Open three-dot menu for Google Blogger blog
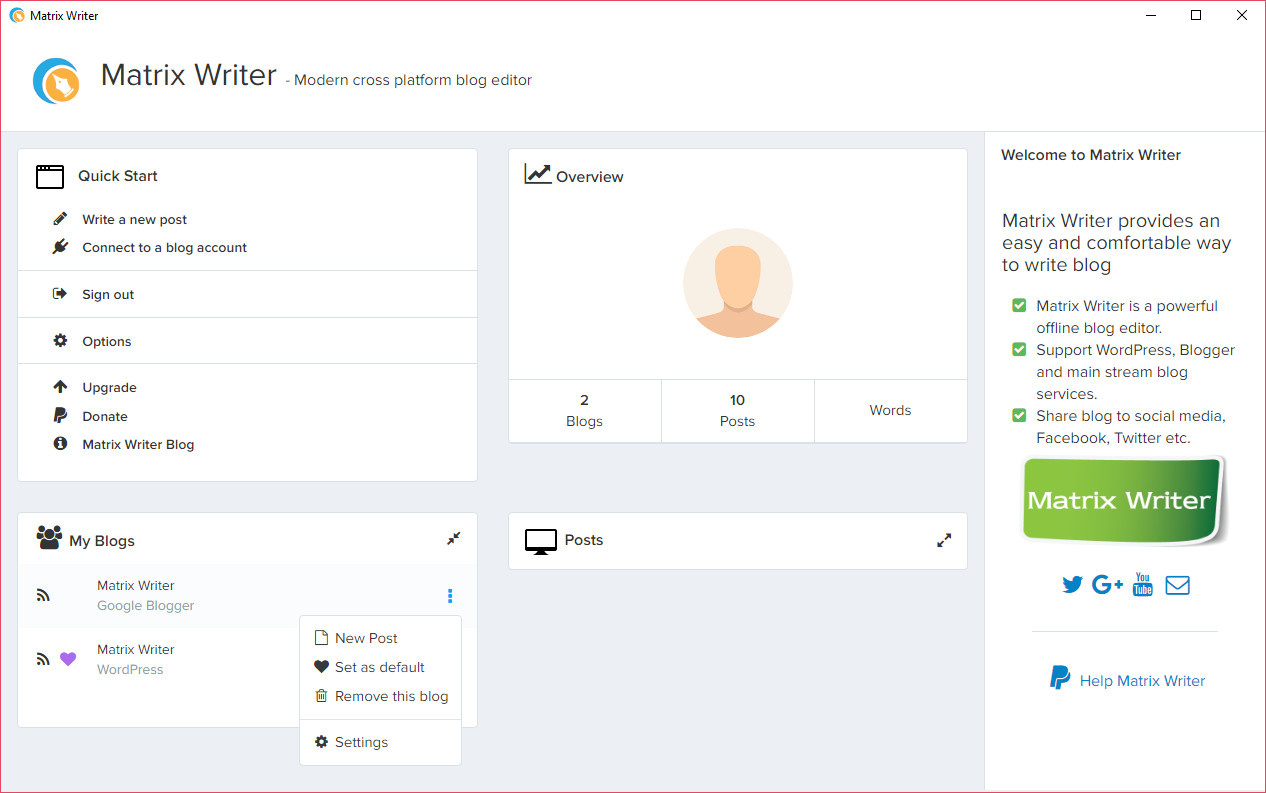Image resolution: width=1266 pixels, height=793 pixels. point(450,596)
